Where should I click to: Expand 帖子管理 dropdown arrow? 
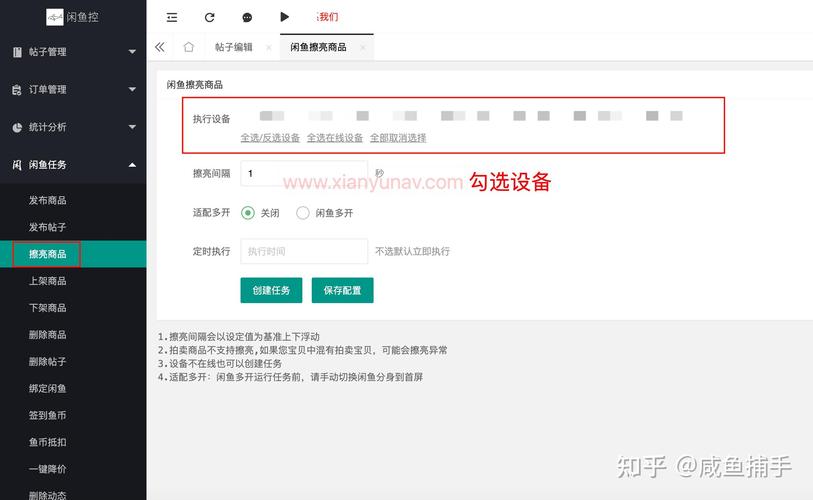132,52
